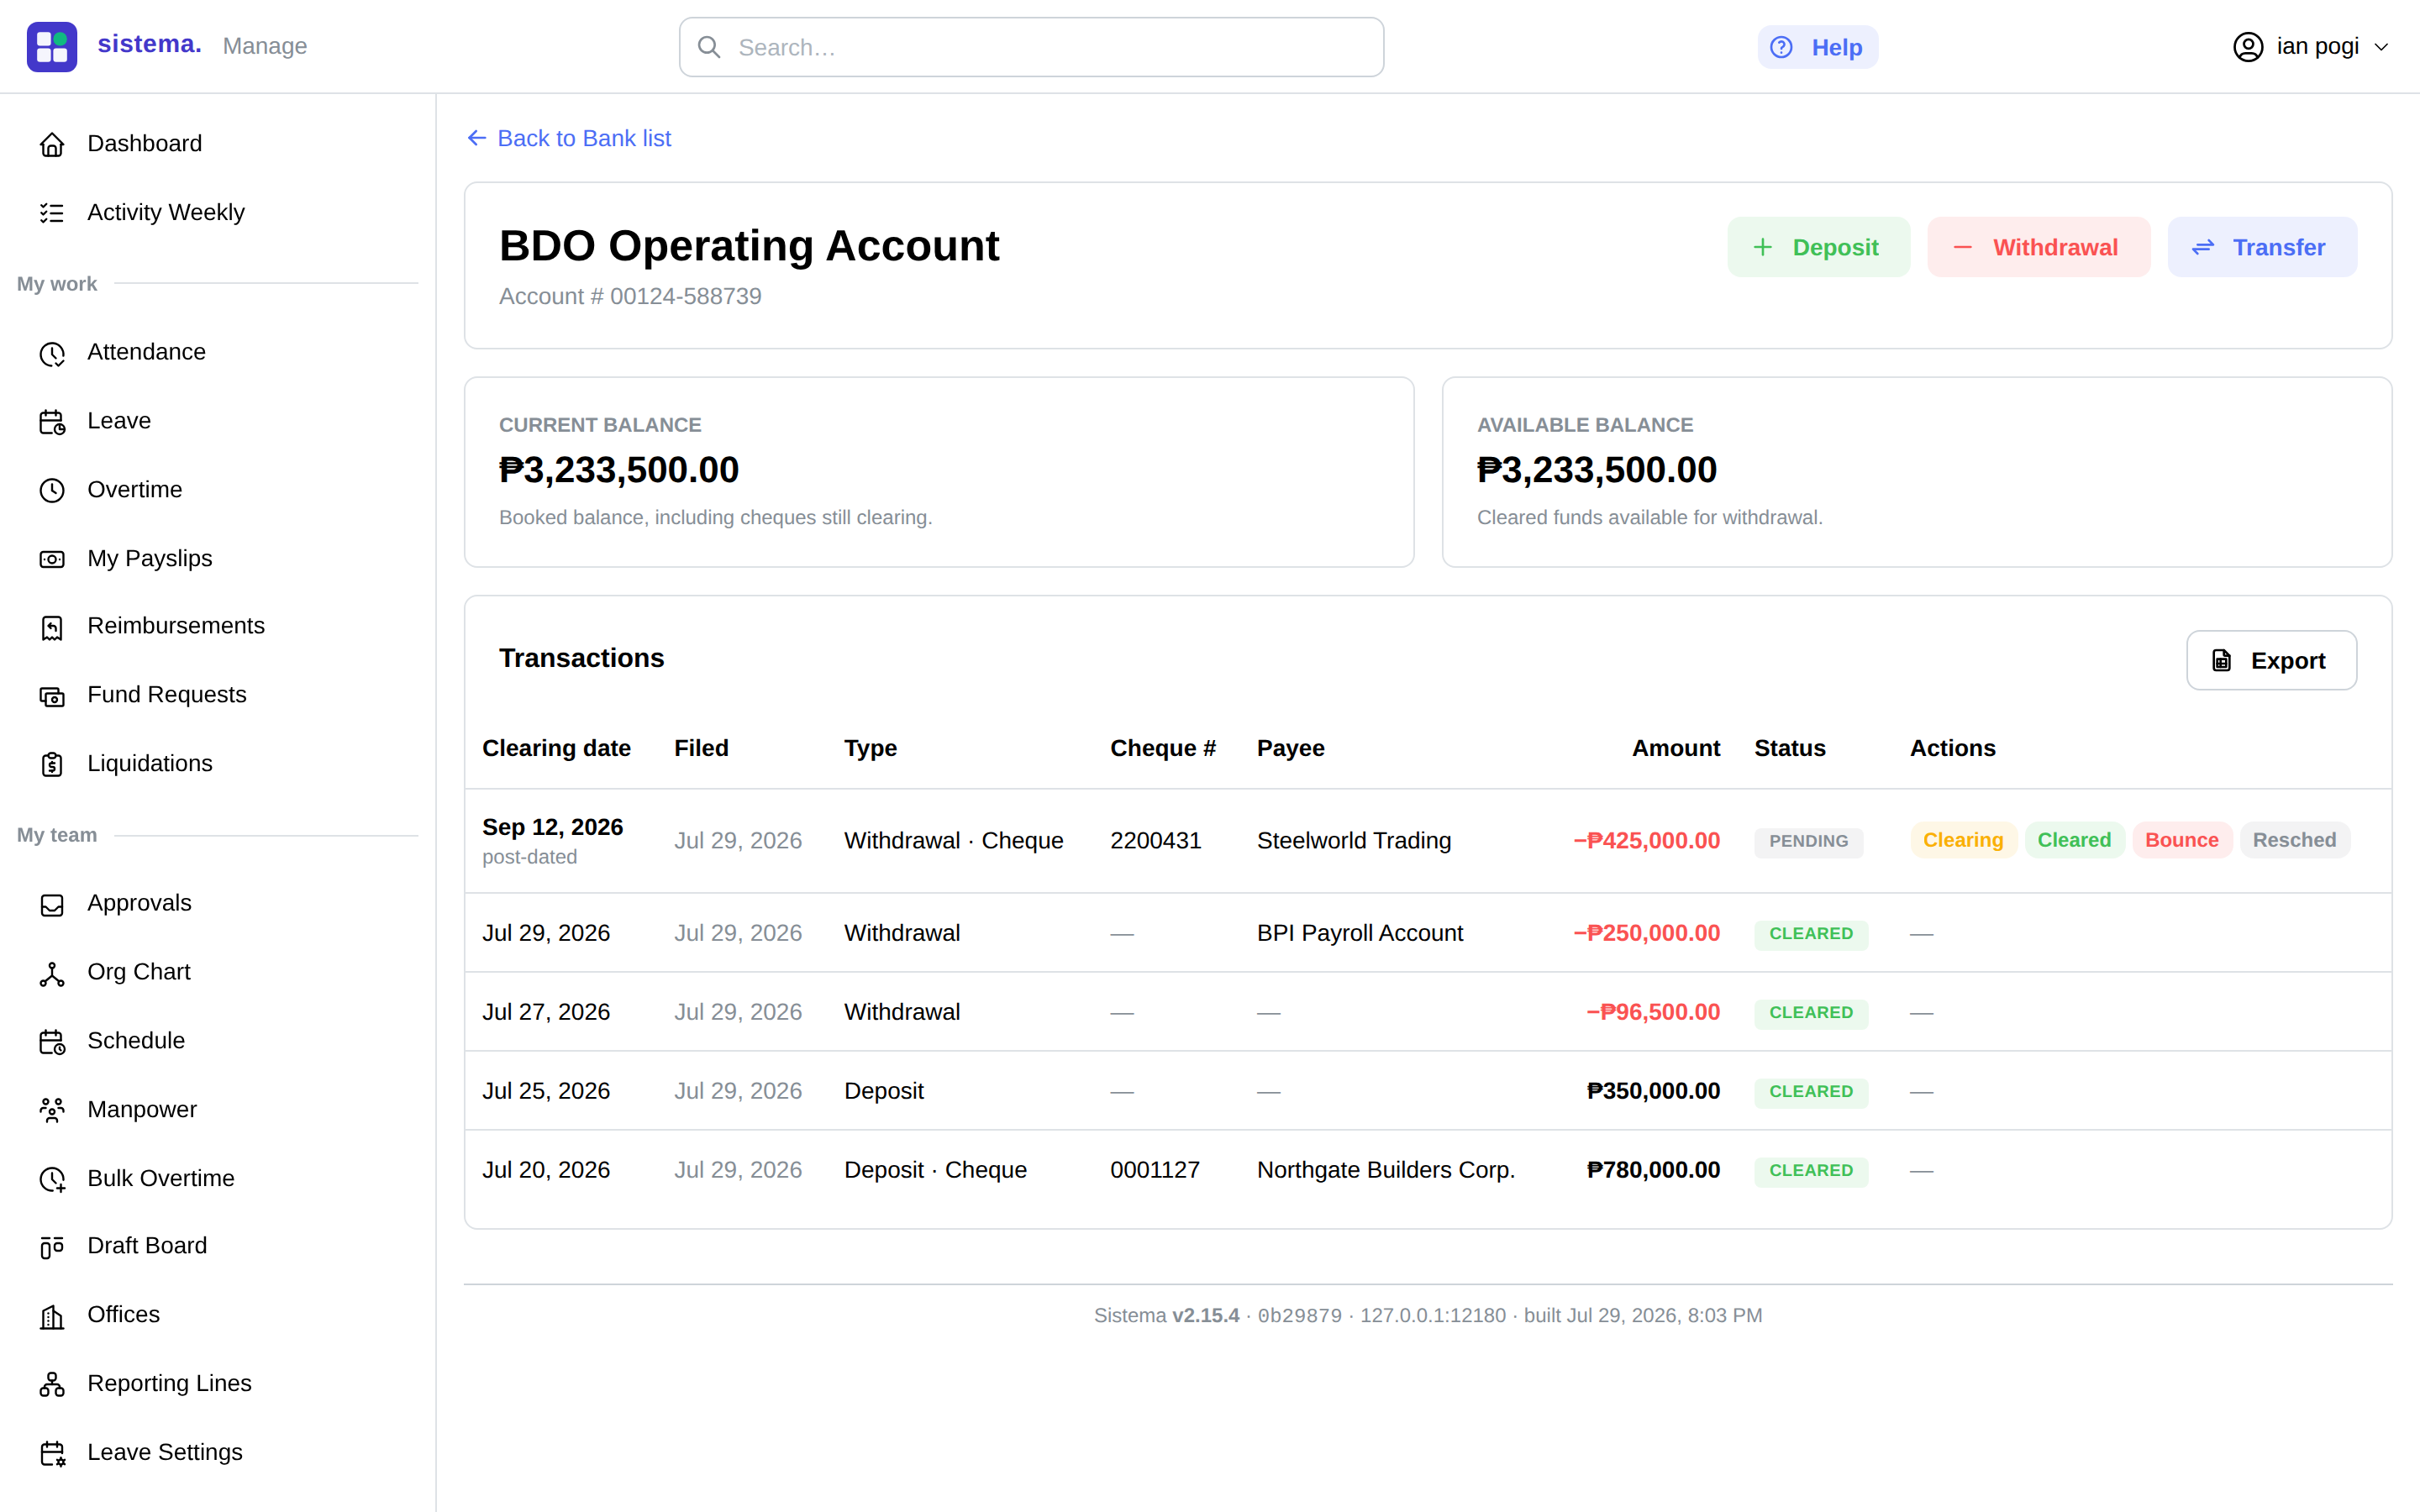The width and height of the screenshot is (2420, 1512).
Task: Follow the Back to Bank list link
Action: (569, 138)
